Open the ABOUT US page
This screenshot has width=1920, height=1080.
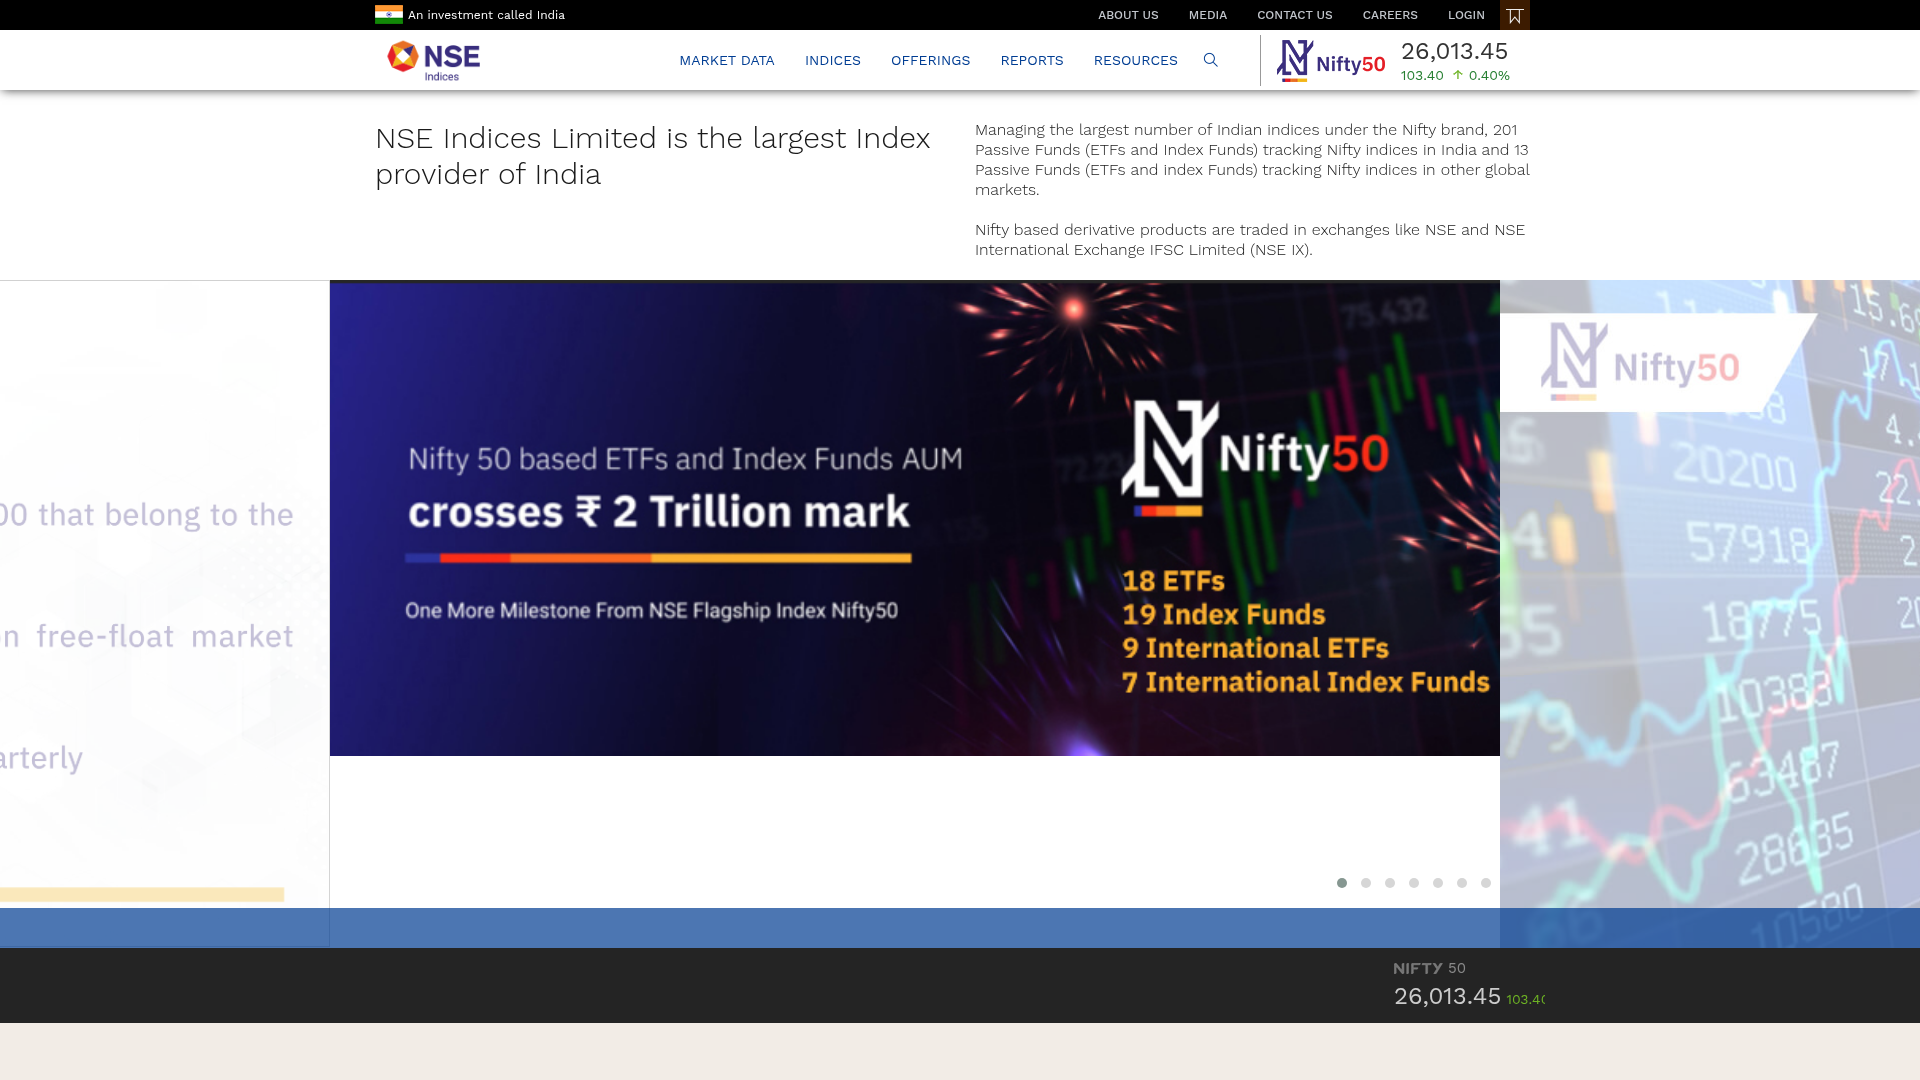click(1128, 14)
